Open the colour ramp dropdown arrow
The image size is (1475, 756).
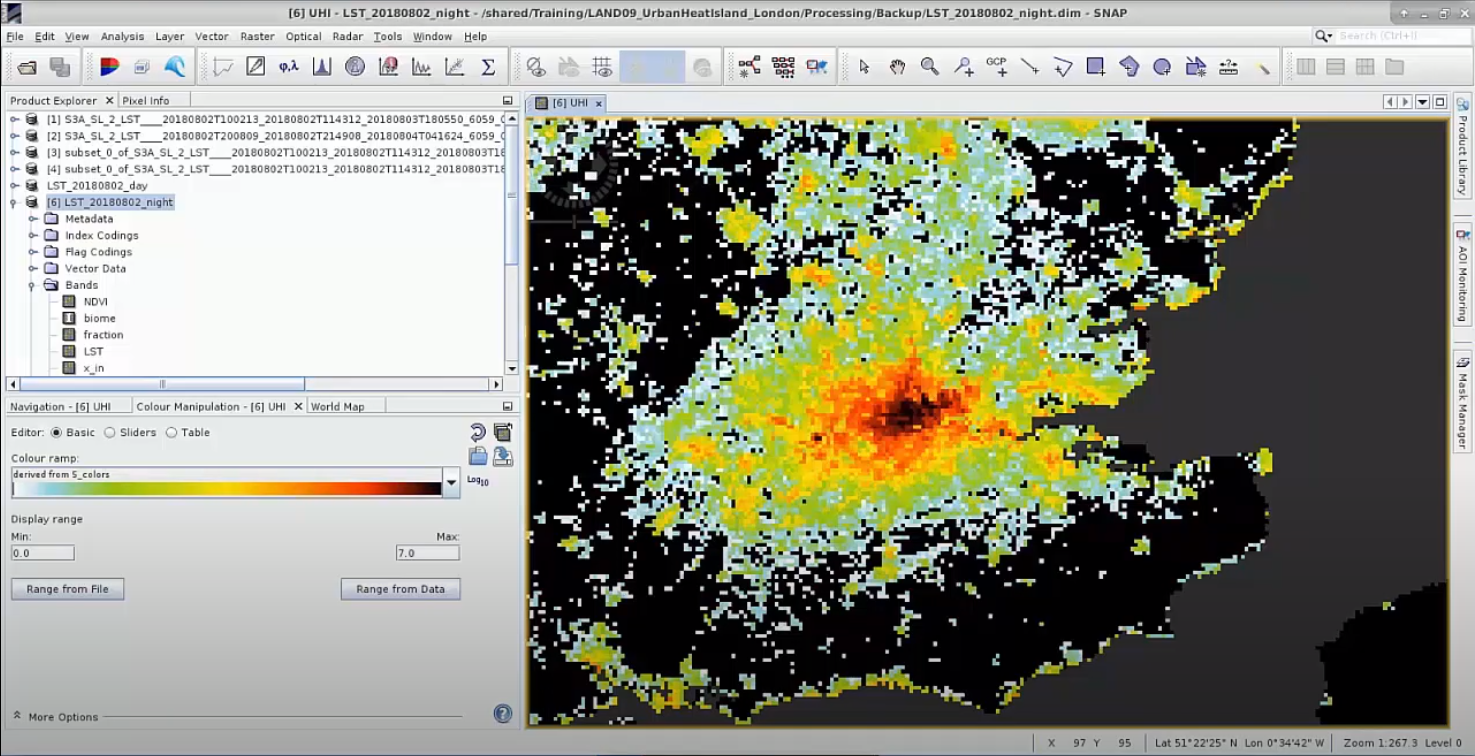[x=451, y=482]
